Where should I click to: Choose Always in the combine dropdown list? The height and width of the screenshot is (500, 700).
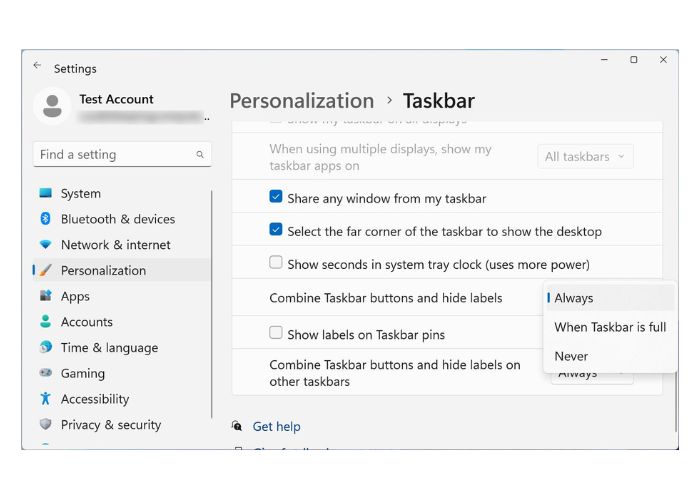point(574,298)
